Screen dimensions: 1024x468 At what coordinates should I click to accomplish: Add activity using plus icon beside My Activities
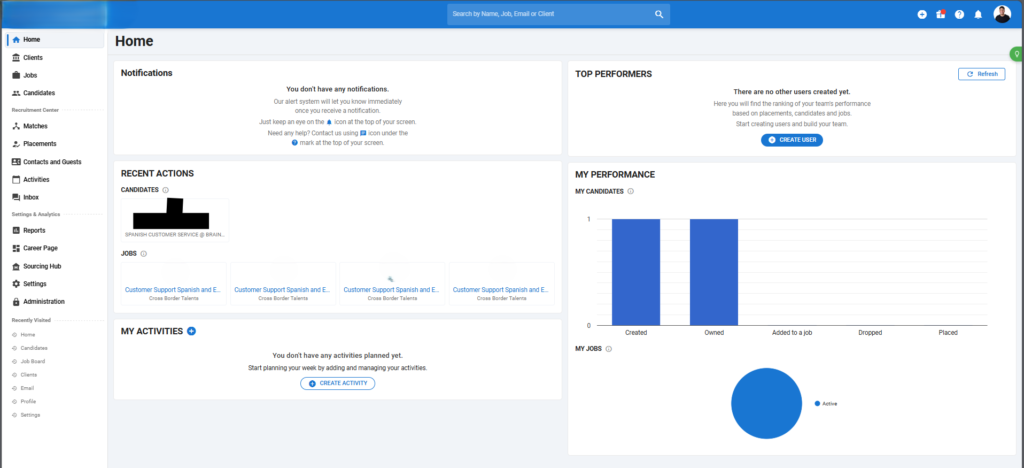coord(191,331)
